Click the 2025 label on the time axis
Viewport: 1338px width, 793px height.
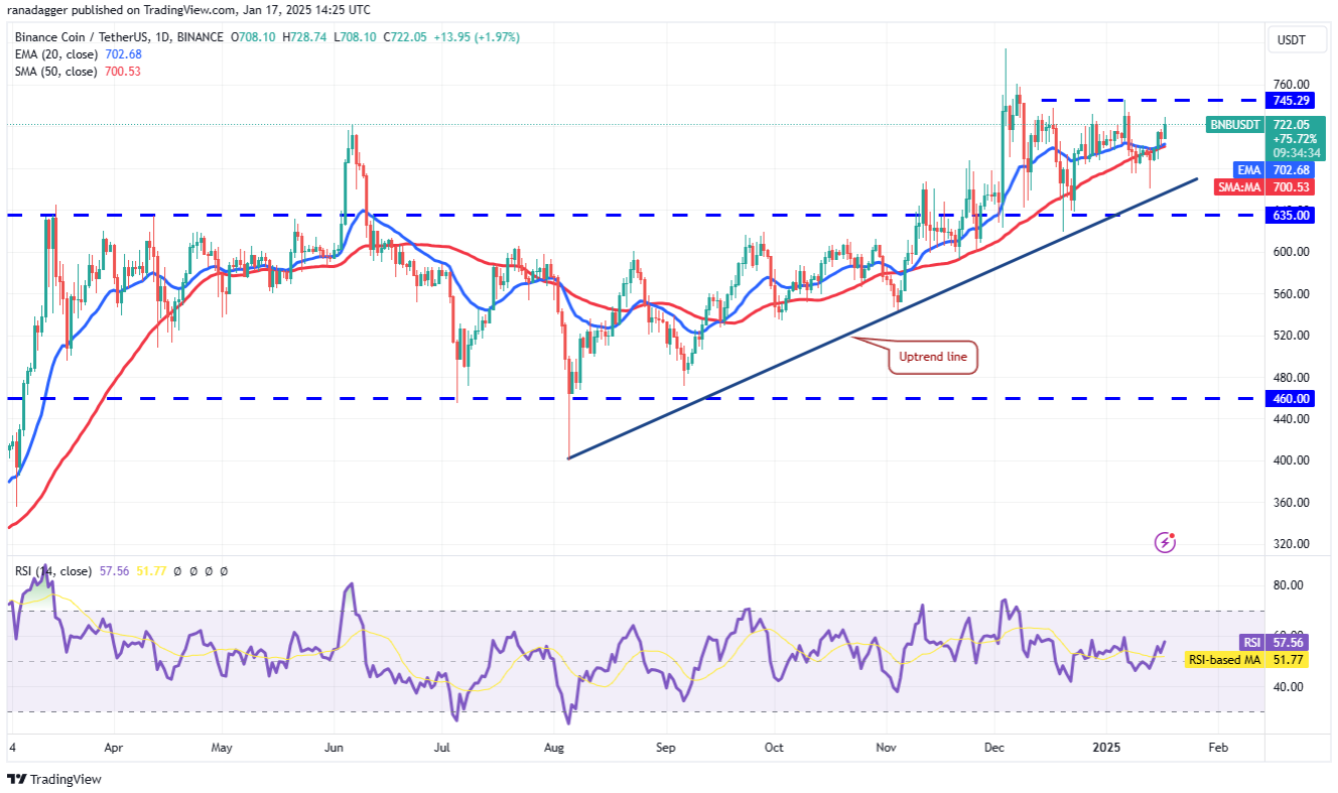(x=1106, y=747)
